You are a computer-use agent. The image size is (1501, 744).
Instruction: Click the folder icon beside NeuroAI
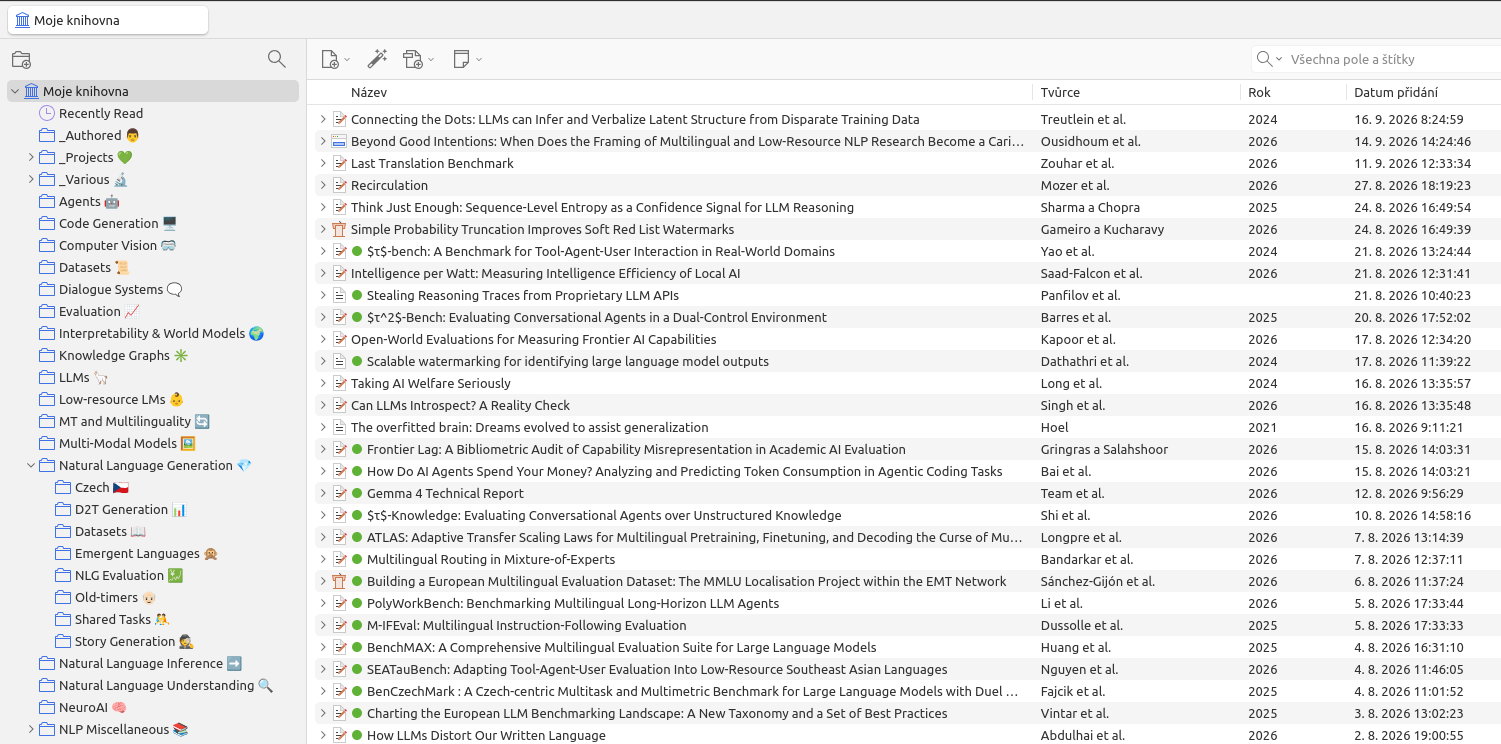pyautogui.click(x=47, y=707)
